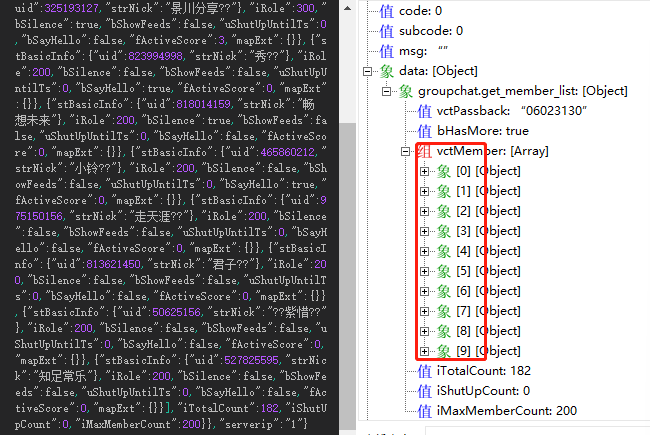Screen dimensions: 650x435
Task: Click the value icon beside iMaxMemberCount
Action: click(424, 411)
